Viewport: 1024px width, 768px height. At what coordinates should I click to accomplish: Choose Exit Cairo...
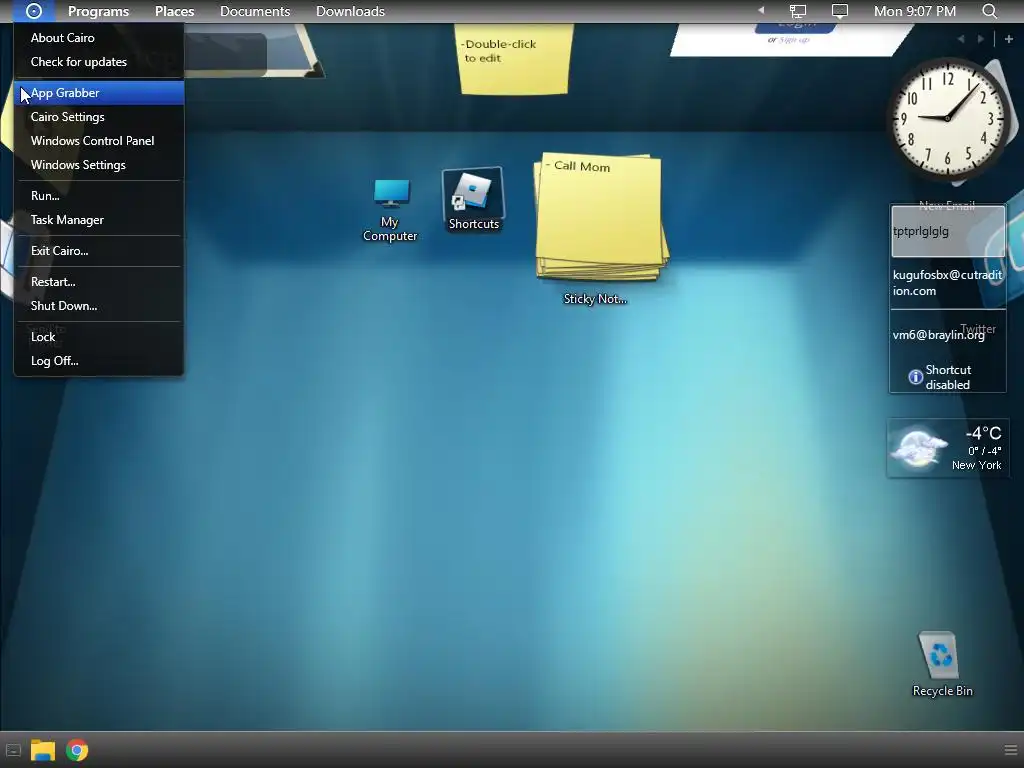click(99, 251)
